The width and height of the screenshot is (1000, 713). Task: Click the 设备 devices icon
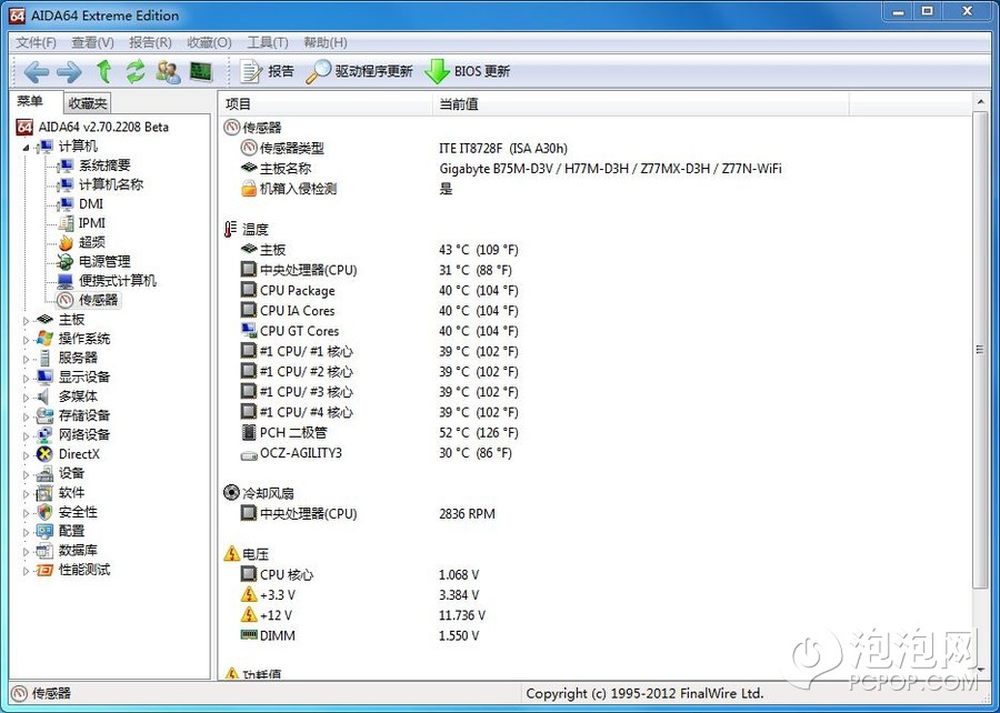click(x=45, y=474)
